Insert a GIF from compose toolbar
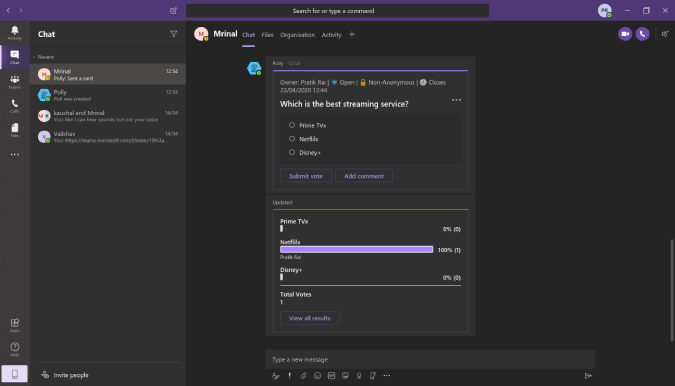675x386 pixels. click(x=331, y=376)
